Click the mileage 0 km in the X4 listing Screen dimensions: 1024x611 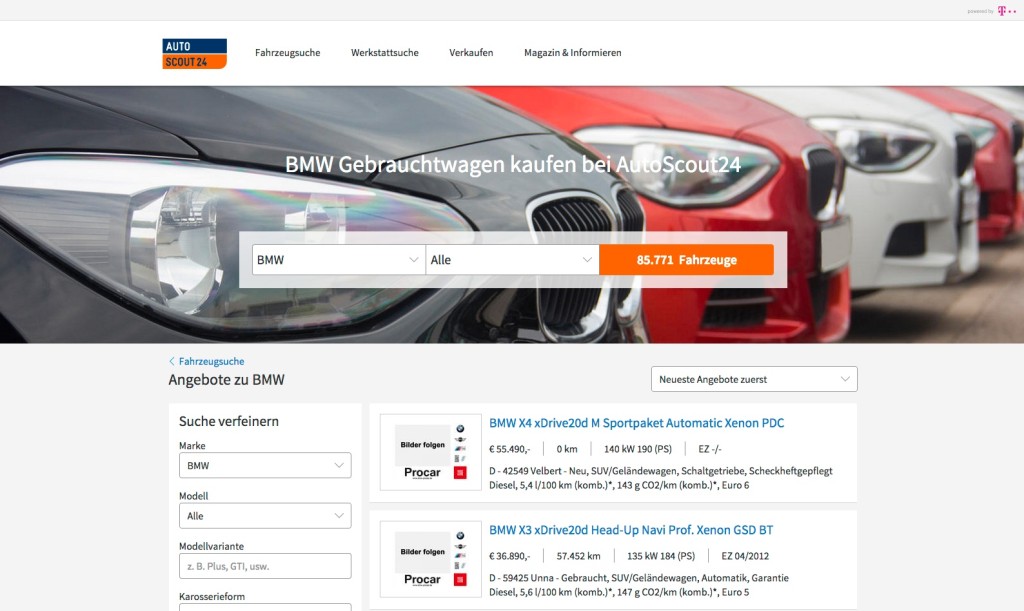tap(567, 449)
